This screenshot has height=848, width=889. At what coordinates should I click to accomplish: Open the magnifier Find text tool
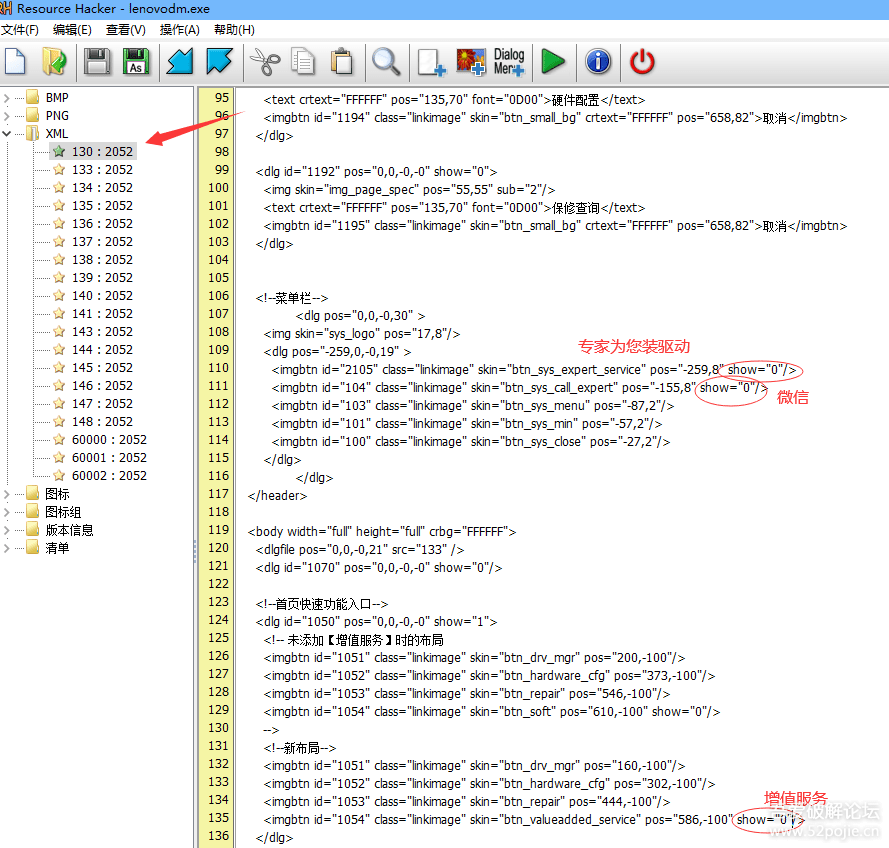click(386, 62)
